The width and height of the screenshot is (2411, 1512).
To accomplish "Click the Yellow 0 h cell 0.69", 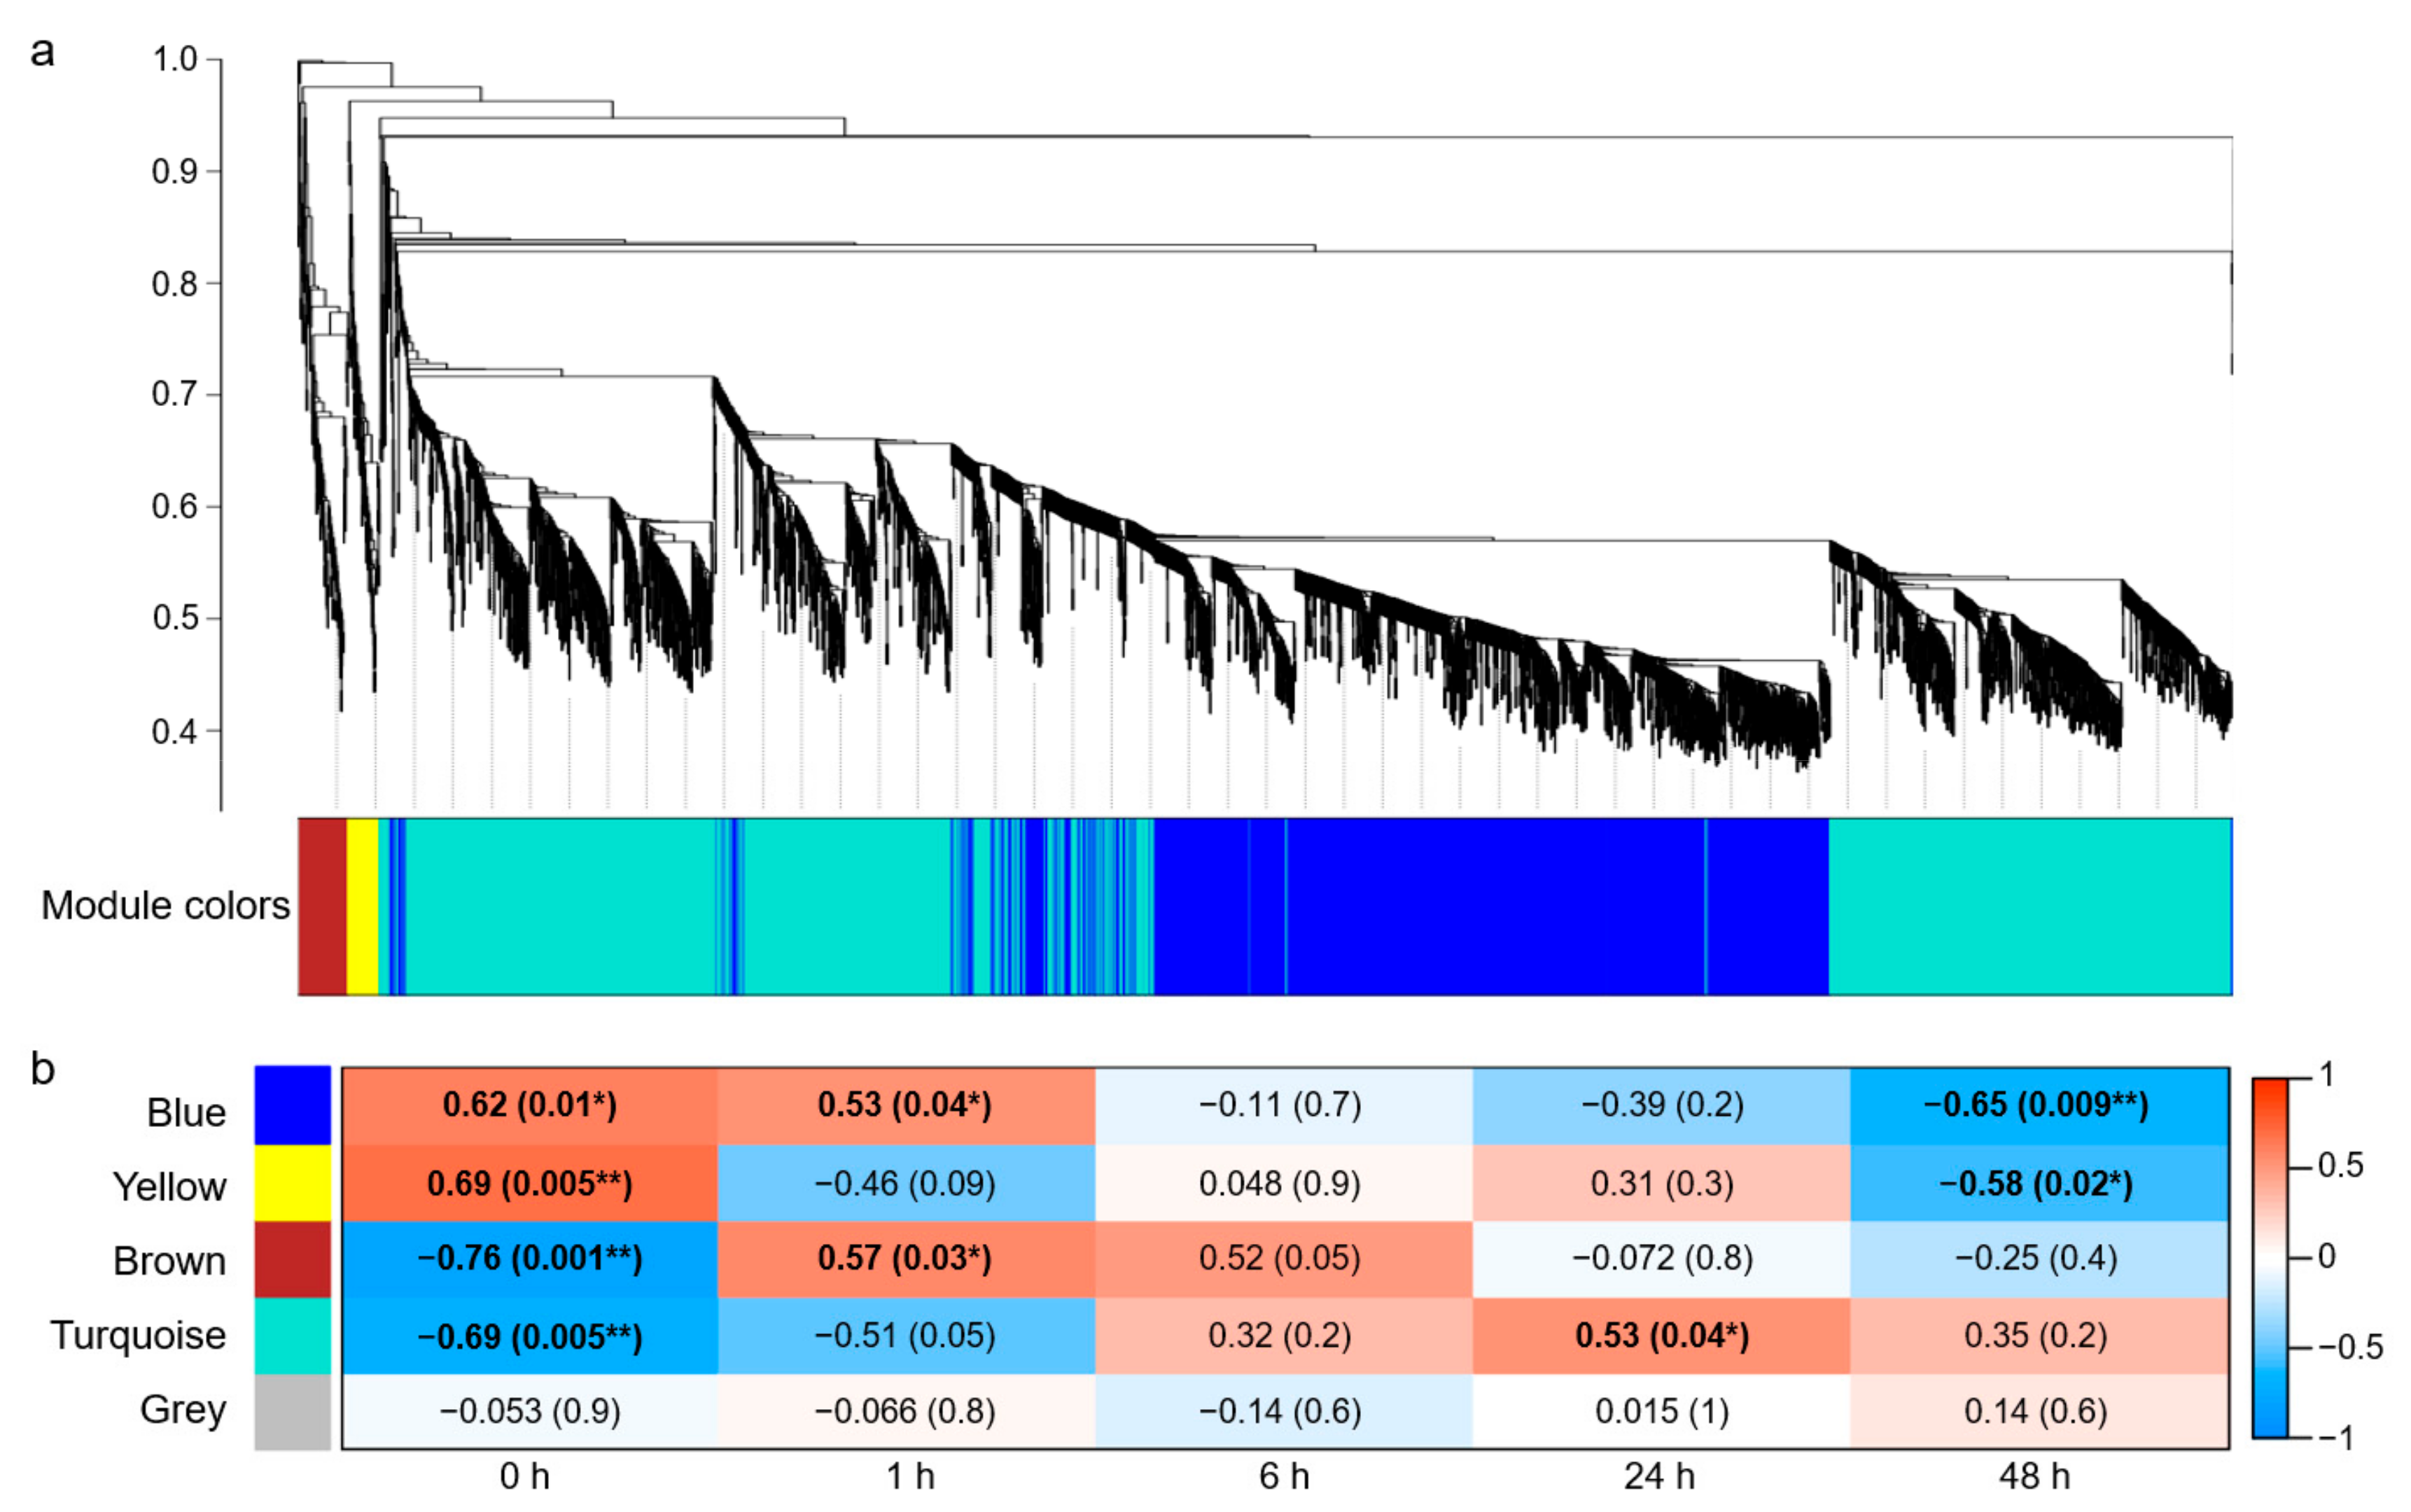I will pos(530,1183).
